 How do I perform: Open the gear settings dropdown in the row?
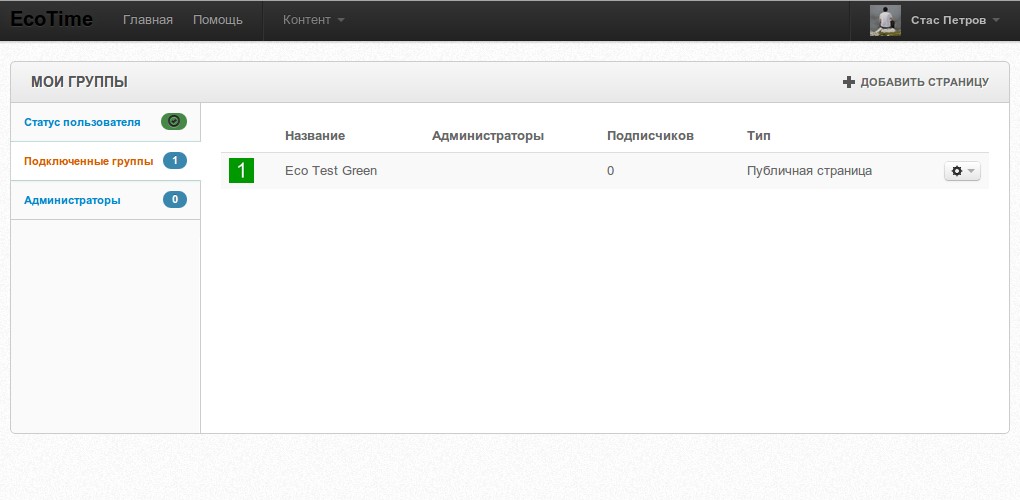click(962, 171)
